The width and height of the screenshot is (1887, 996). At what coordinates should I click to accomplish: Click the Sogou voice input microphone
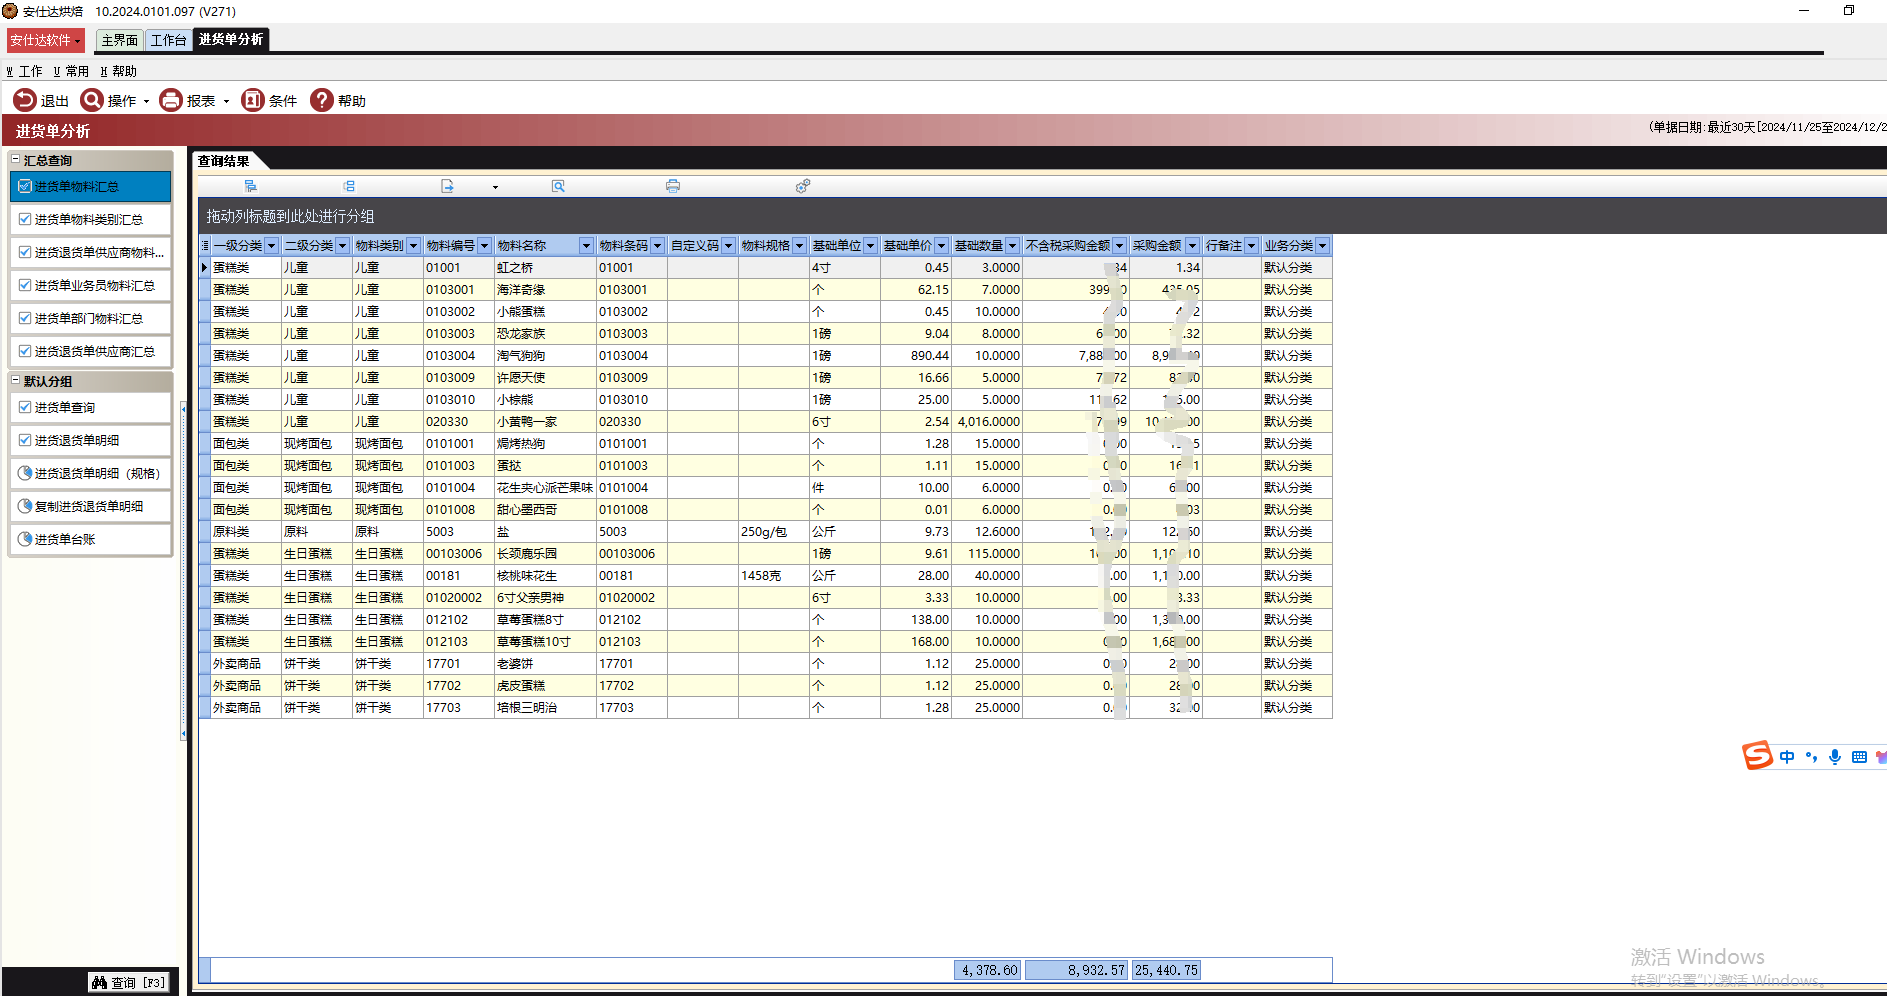pos(1835,757)
